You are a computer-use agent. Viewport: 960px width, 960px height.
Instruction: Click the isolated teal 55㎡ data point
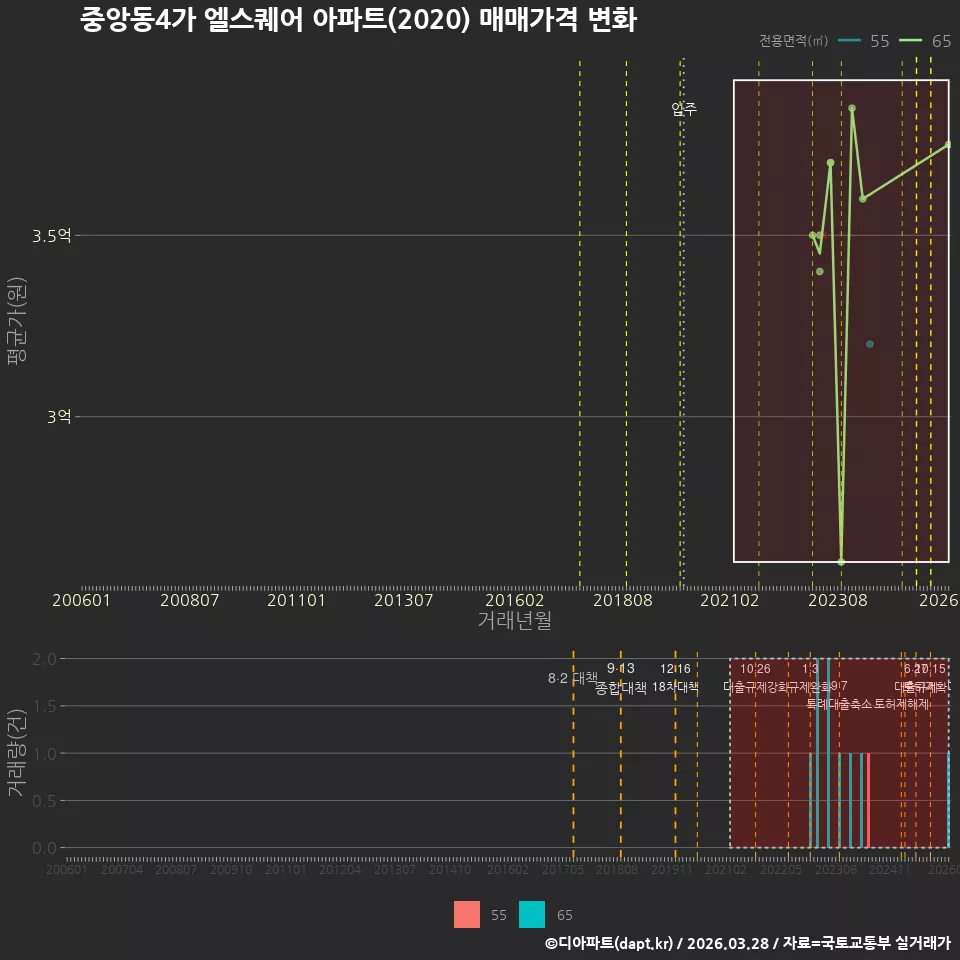869,344
